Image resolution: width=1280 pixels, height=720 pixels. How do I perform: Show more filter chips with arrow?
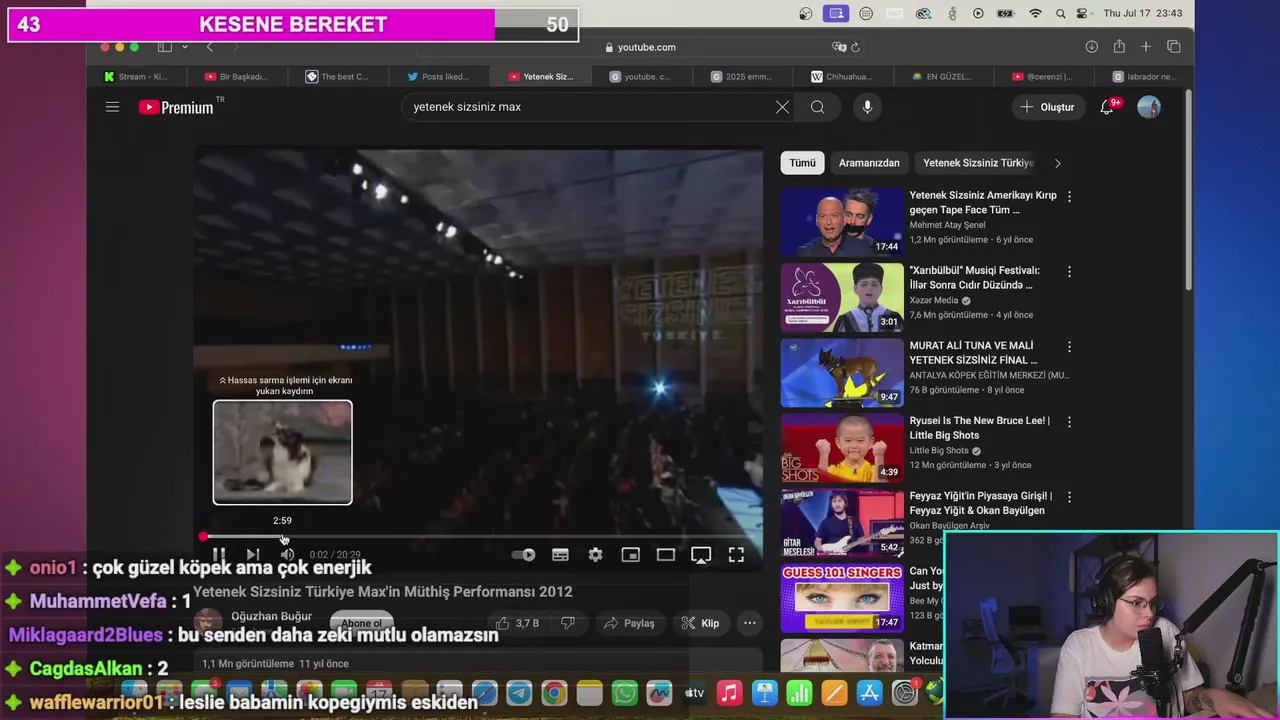coord(1057,163)
